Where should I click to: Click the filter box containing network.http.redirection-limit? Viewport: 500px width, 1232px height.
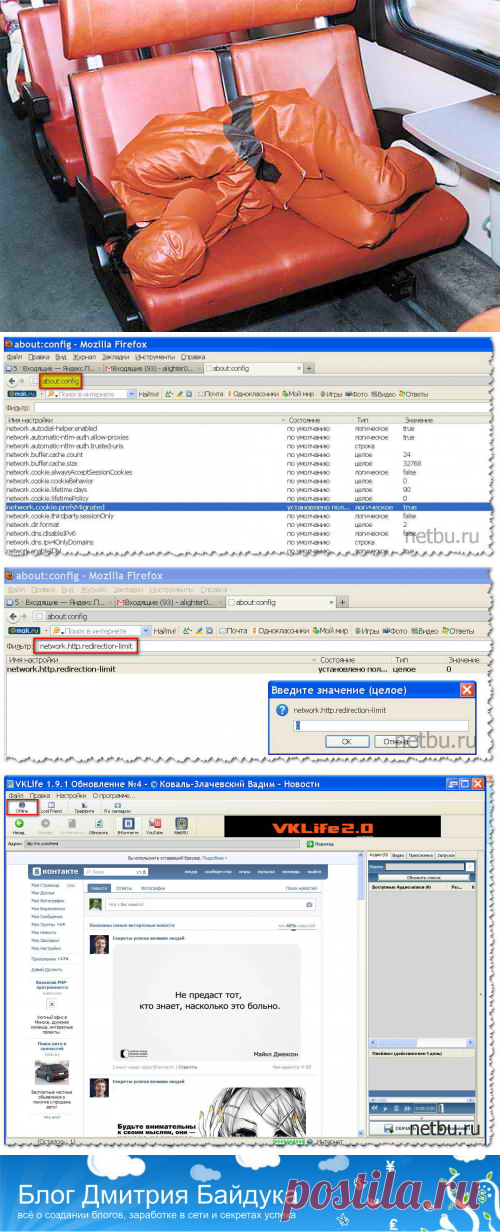[87, 648]
